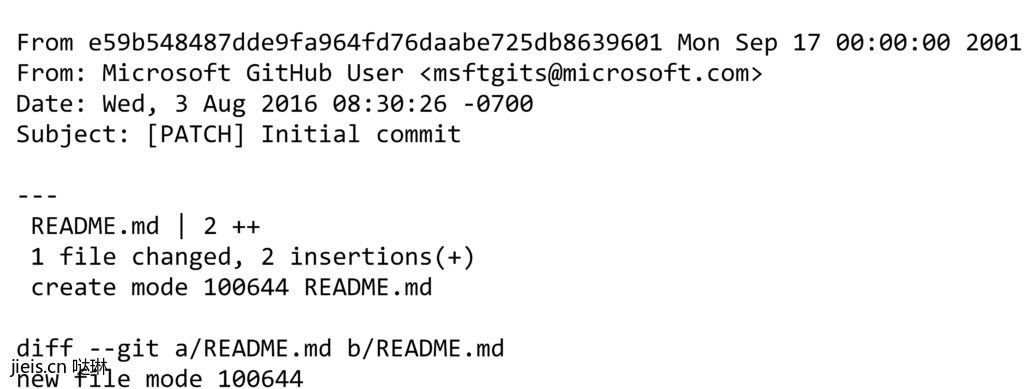Click the '2 ++' change count
Viewport: 1024px width, 389px height.
(x=232, y=226)
